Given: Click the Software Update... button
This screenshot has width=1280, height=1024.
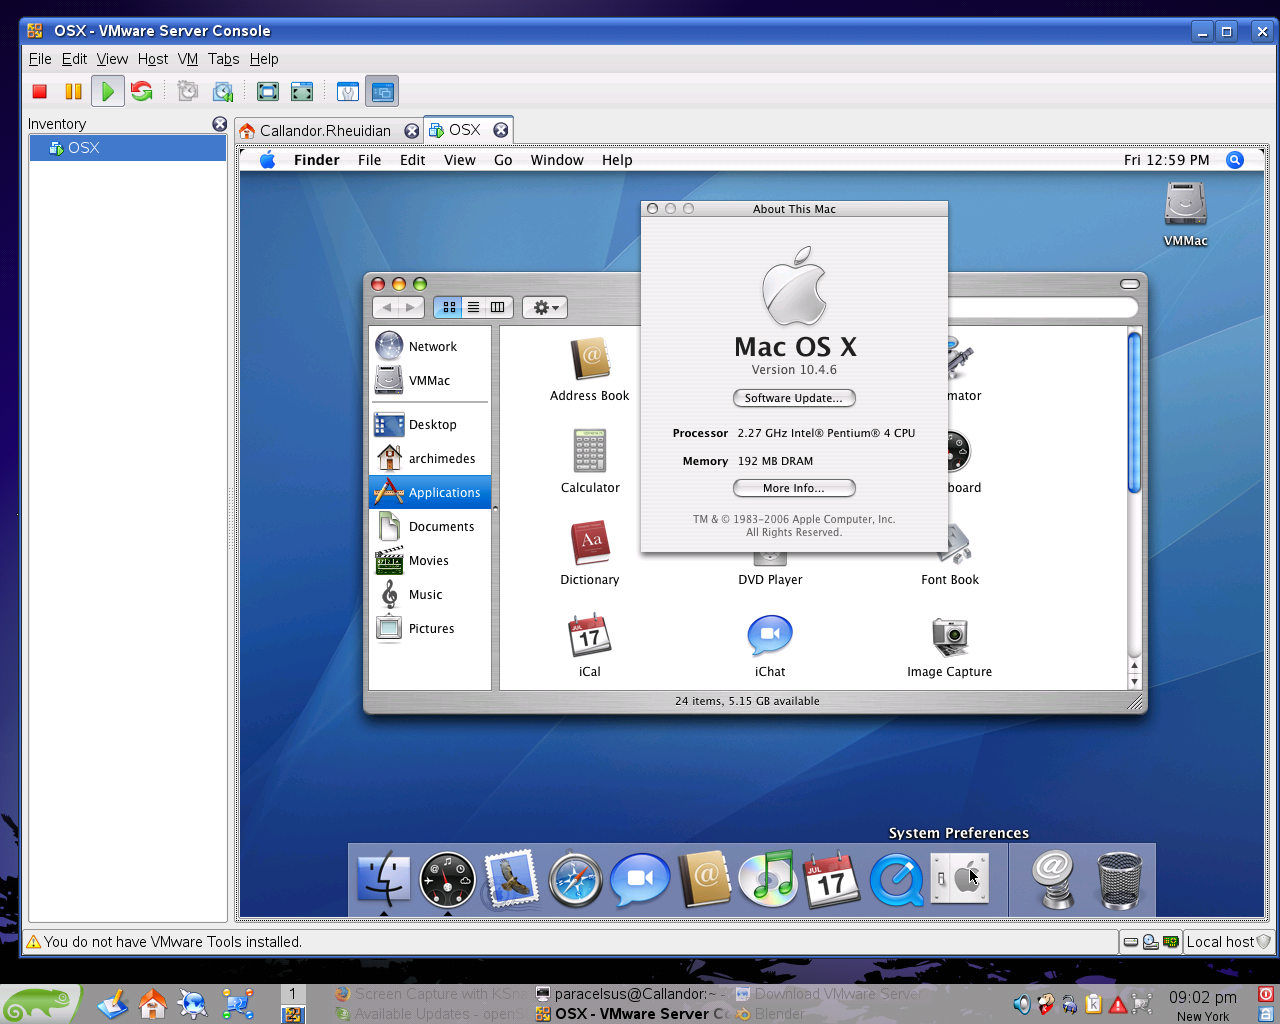Looking at the screenshot, I should [x=794, y=398].
